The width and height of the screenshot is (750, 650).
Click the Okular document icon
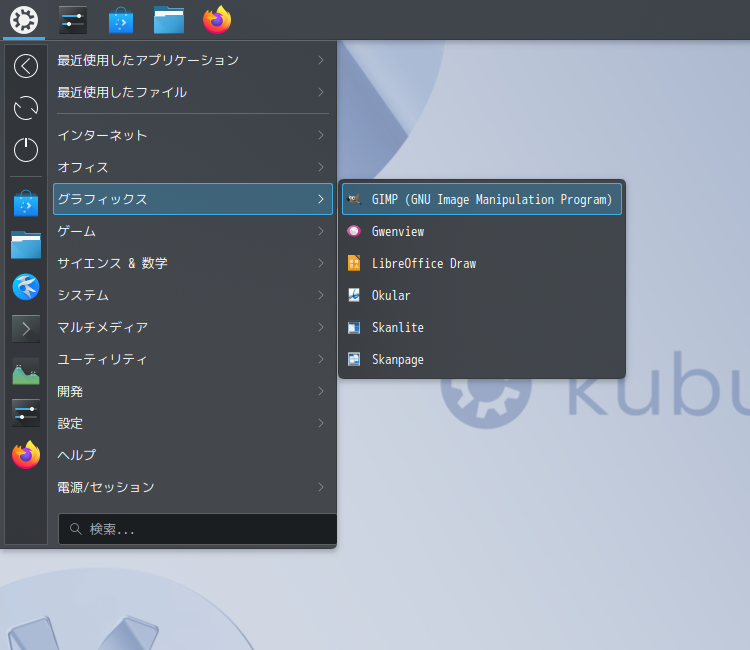point(354,295)
